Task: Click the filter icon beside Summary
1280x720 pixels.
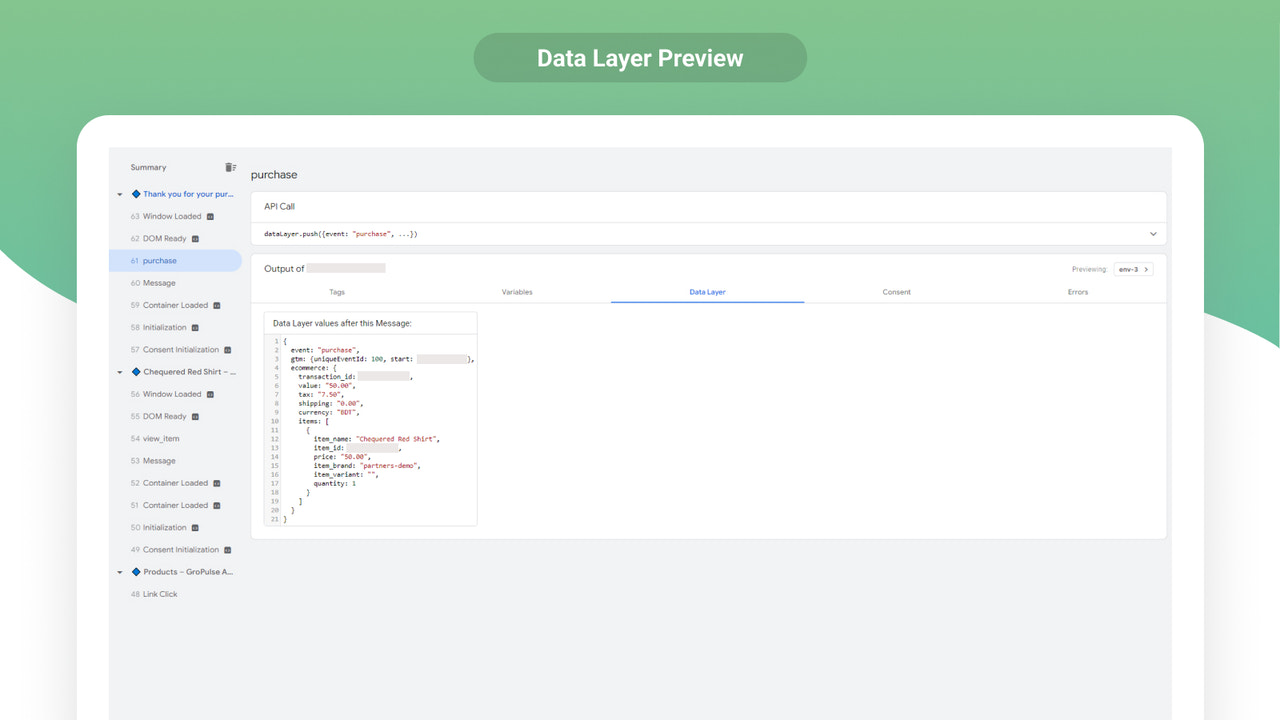Action: (230, 167)
